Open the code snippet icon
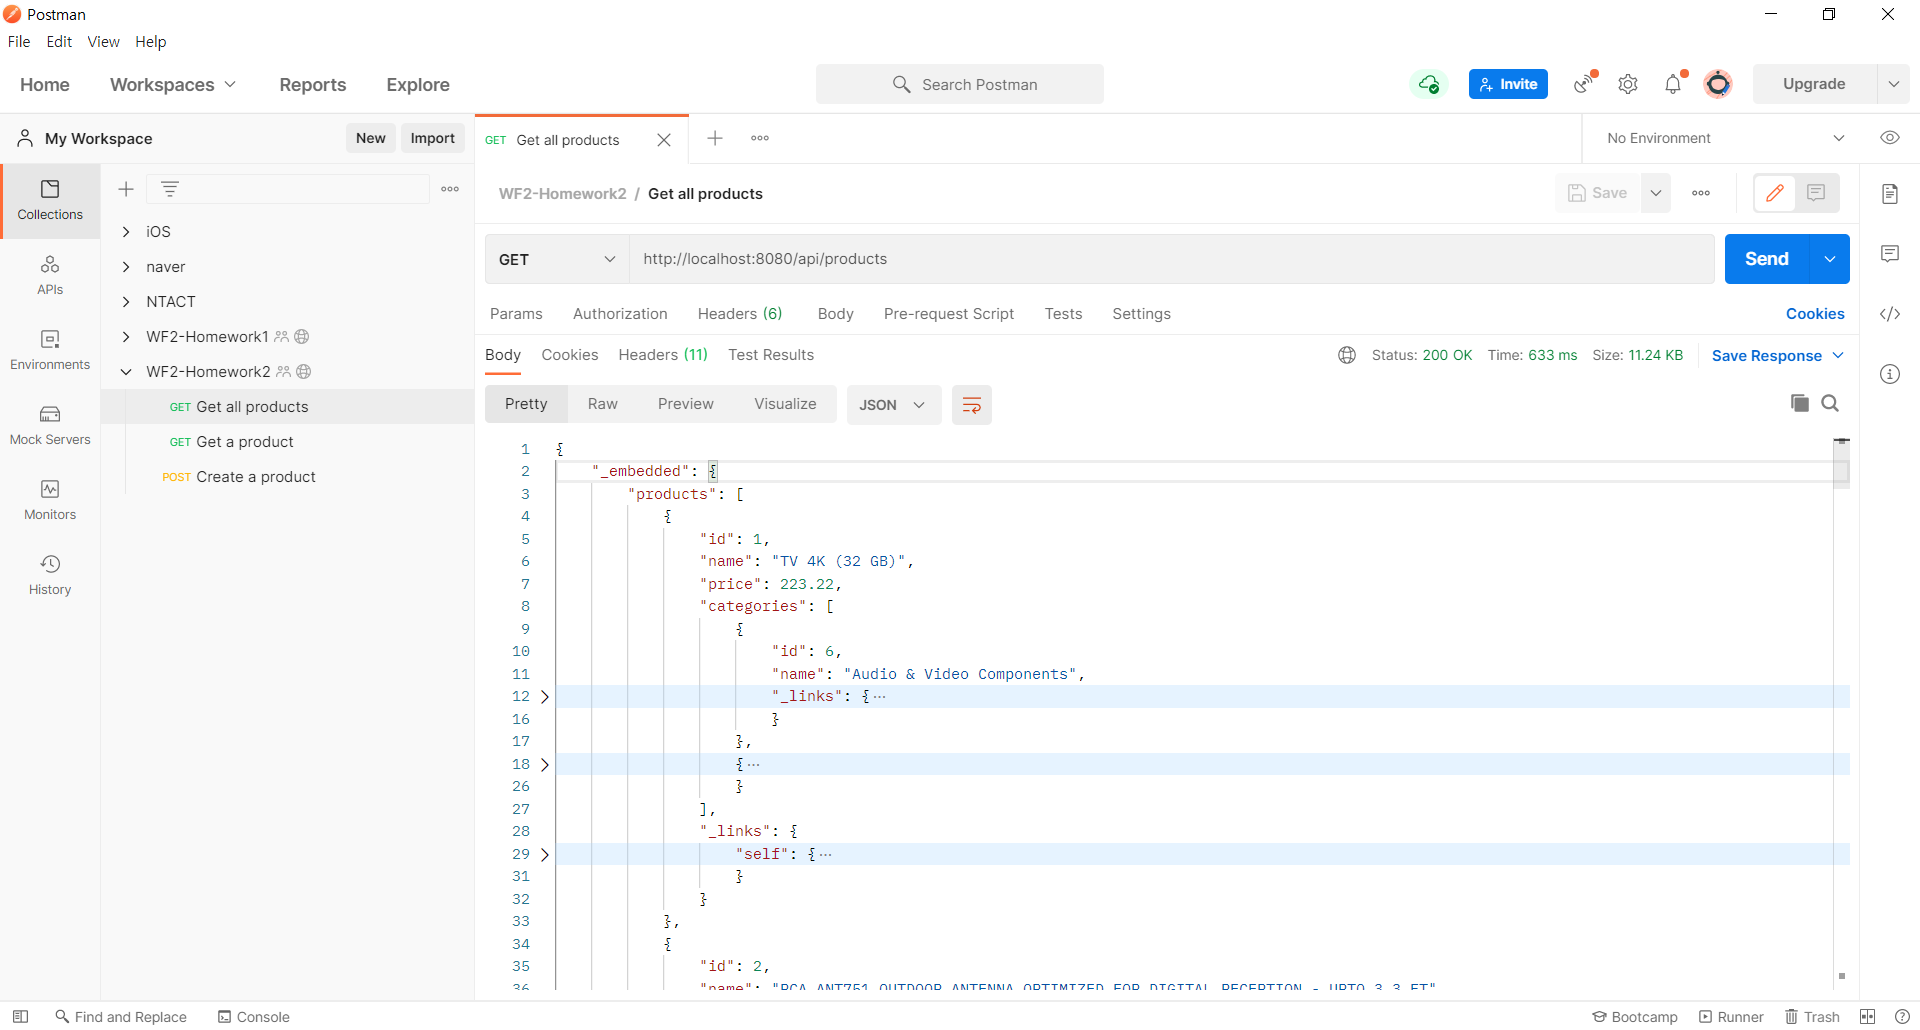Image resolution: width=1920 pixels, height=1030 pixels. (1890, 314)
